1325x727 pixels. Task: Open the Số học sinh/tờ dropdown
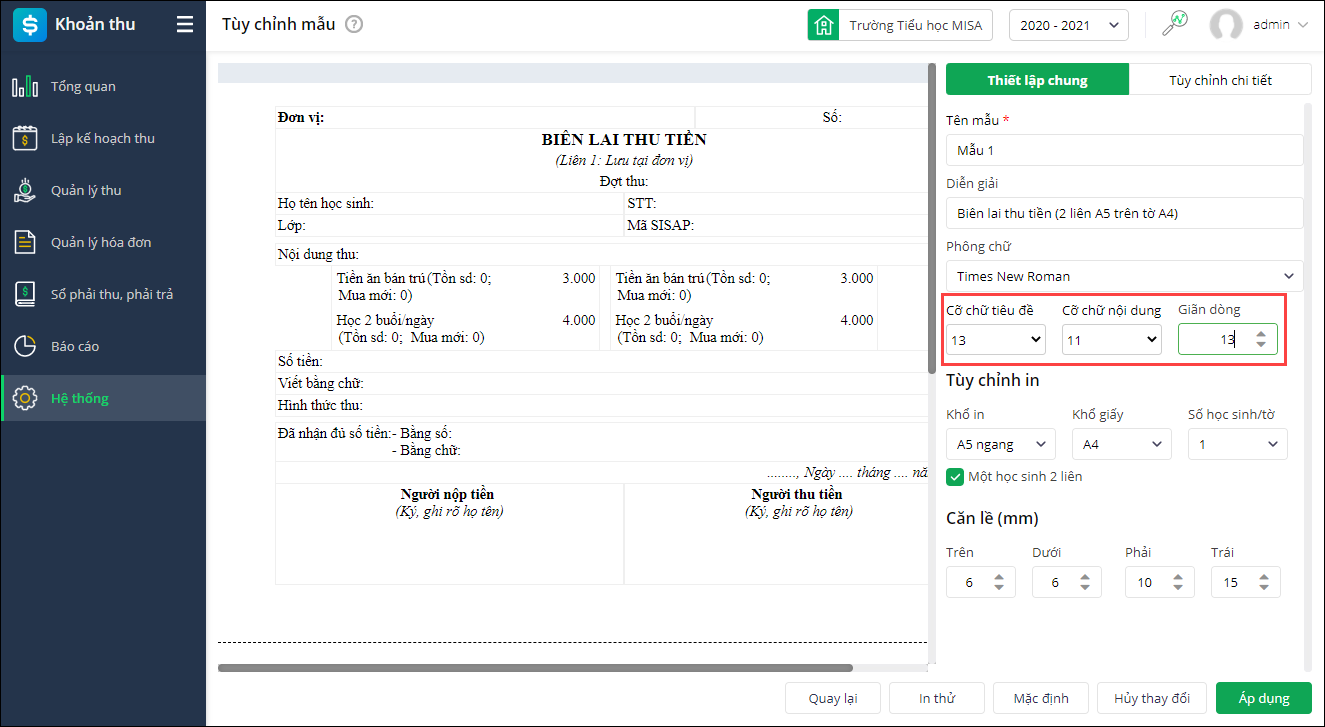(1238, 443)
